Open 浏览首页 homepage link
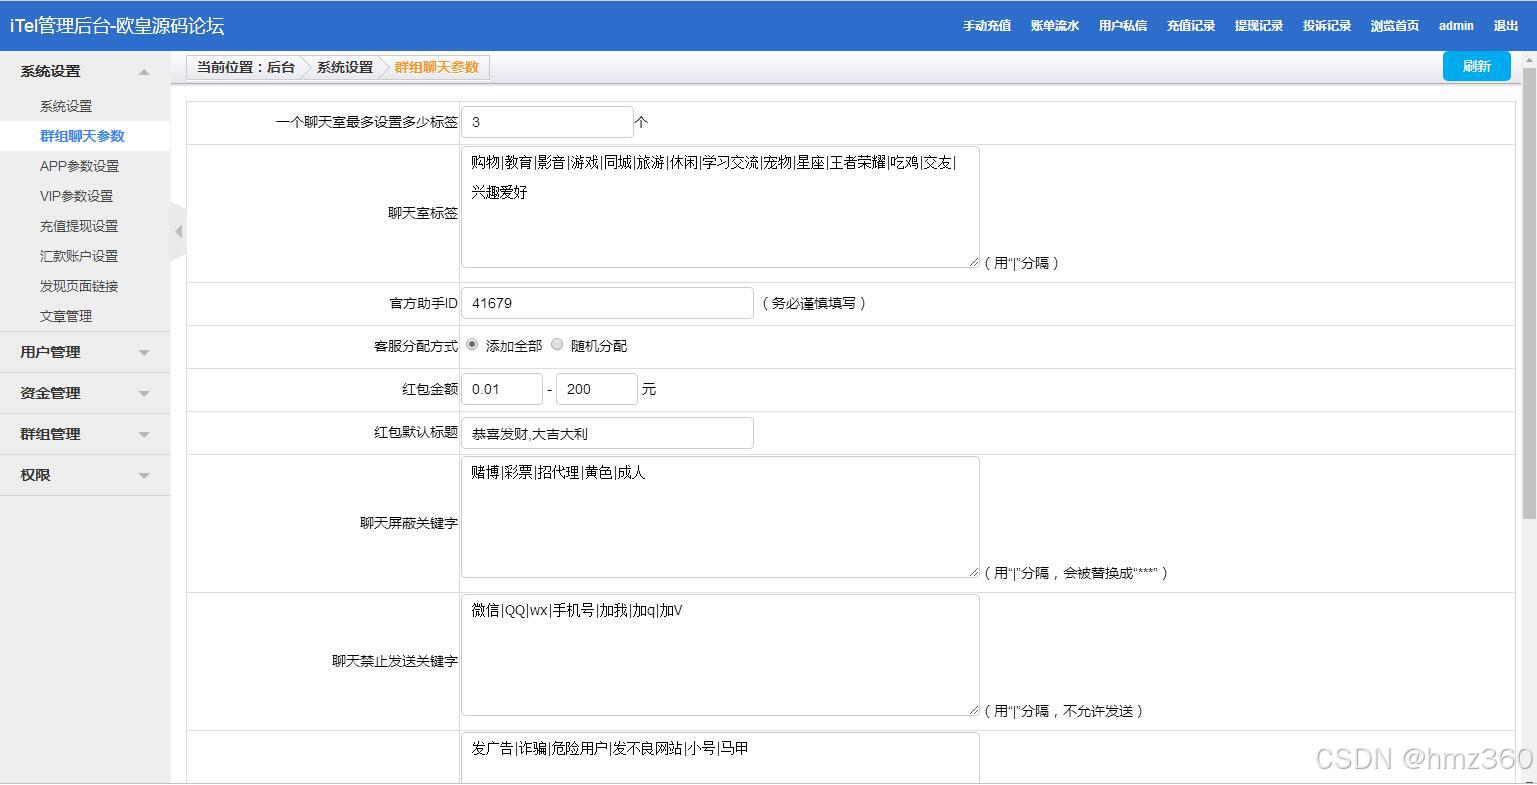1537x785 pixels. (x=1394, y=25)
